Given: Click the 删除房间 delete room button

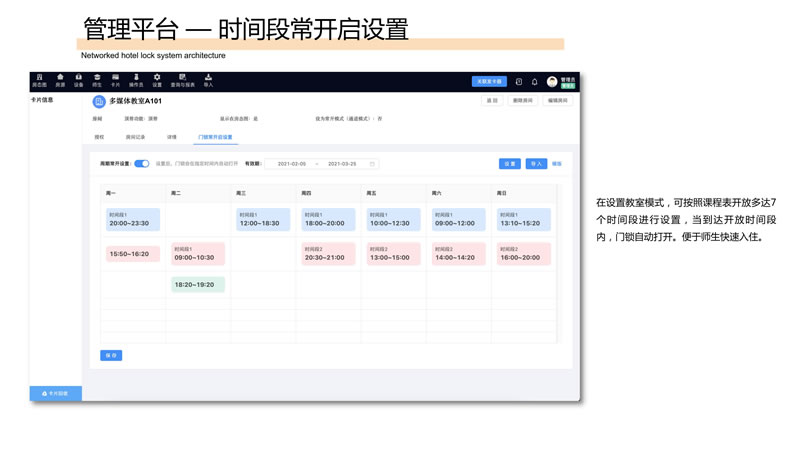Looking at the screenshot, I should coord(522,101).
